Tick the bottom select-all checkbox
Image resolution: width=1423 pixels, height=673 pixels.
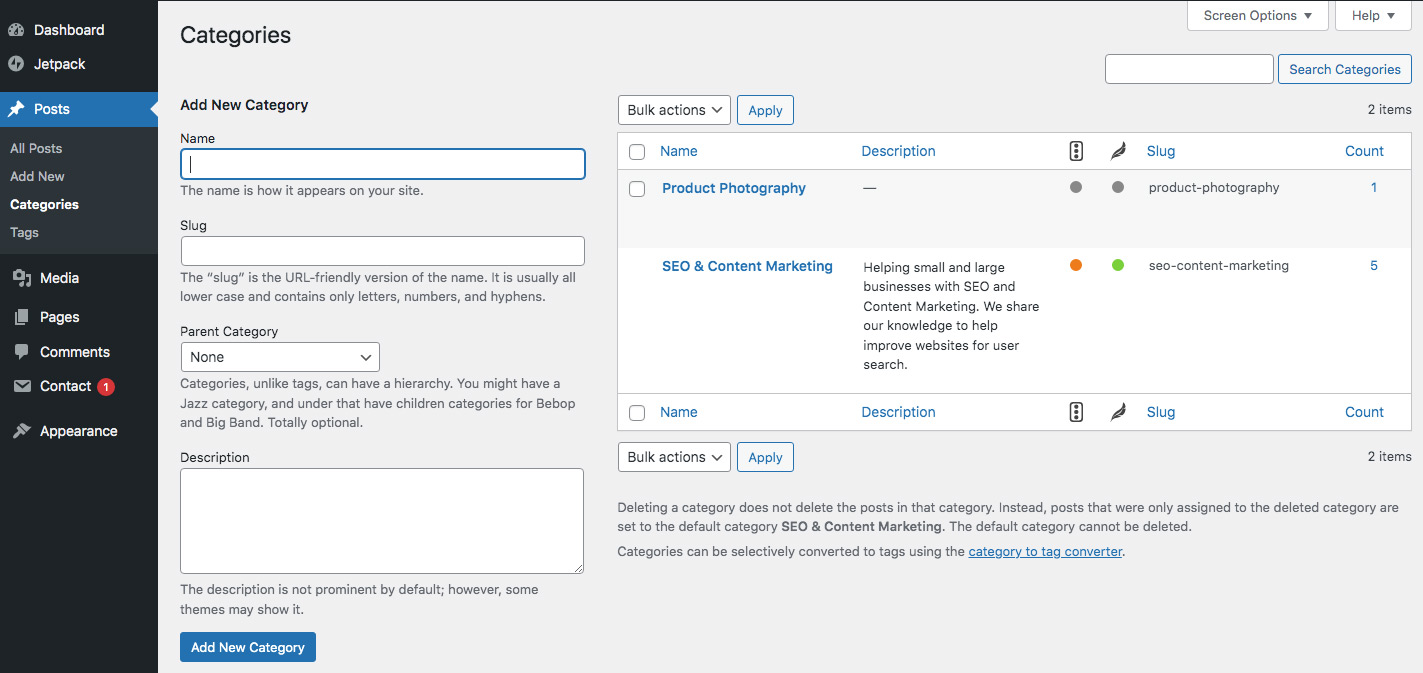click(637, 412)
